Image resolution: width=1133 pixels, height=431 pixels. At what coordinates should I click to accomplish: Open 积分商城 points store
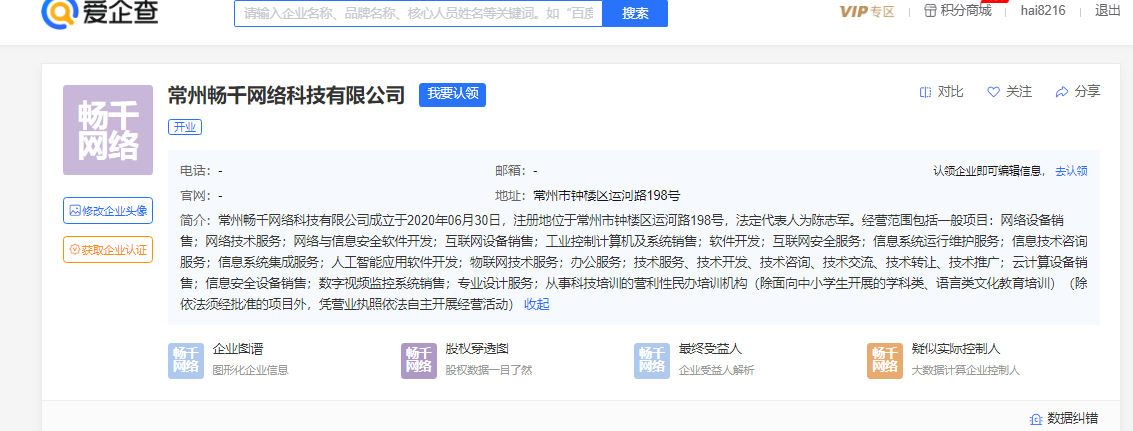(965, 11)
